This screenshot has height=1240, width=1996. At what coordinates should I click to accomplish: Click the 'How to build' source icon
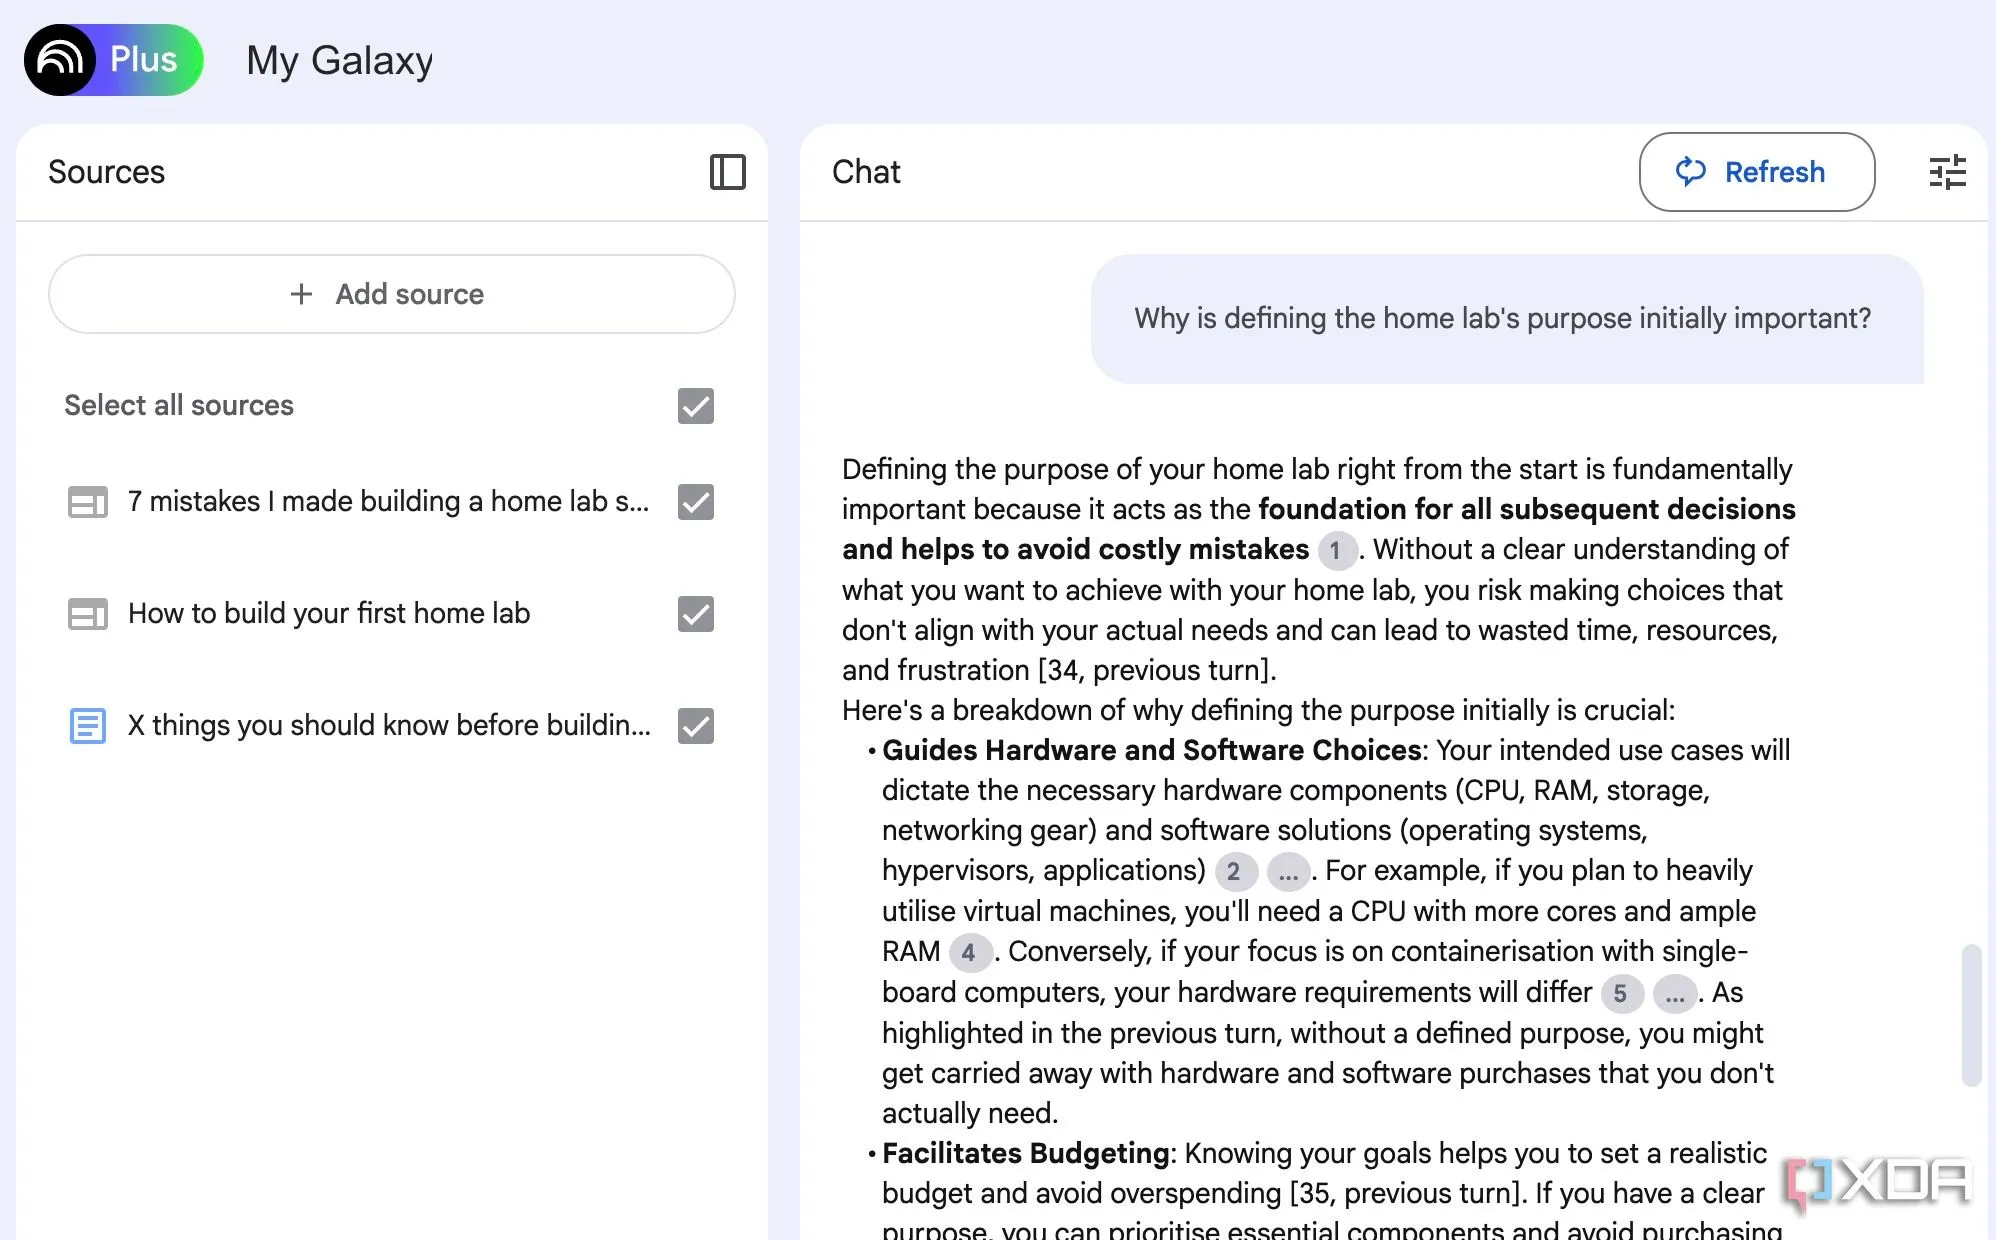pos(87,613)
